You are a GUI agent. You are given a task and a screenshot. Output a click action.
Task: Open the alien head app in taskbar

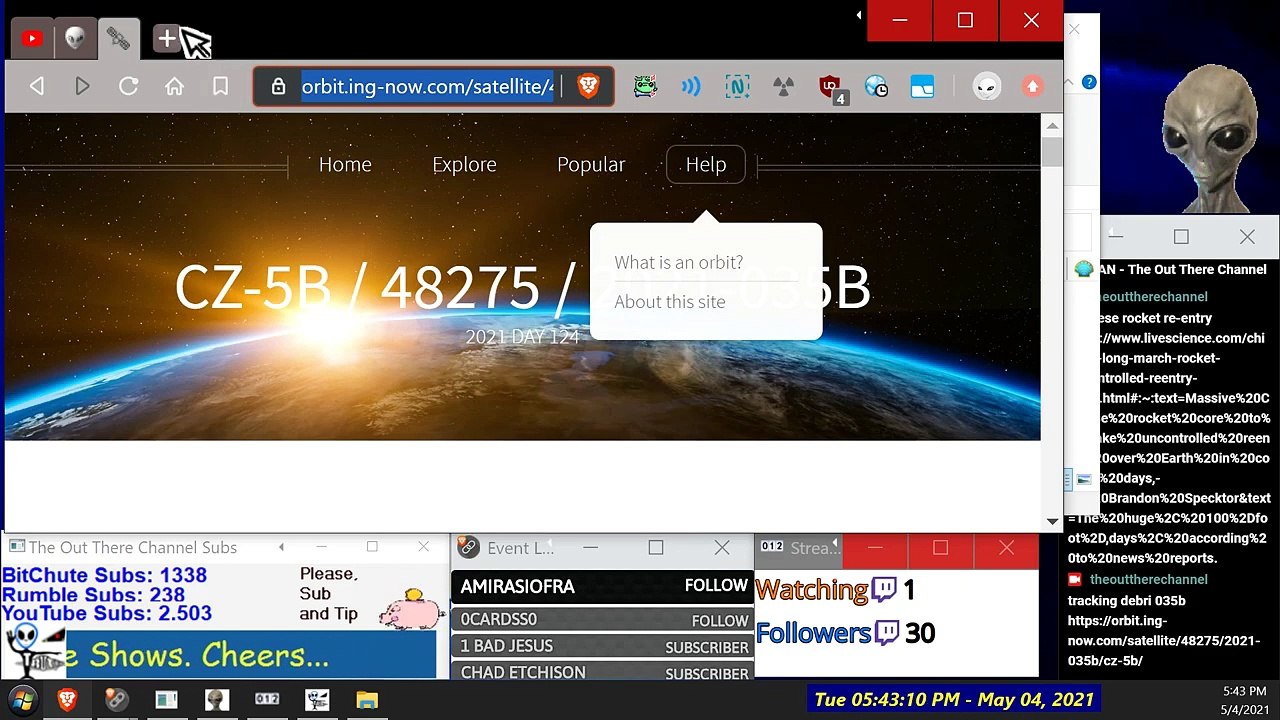[217, 700]
